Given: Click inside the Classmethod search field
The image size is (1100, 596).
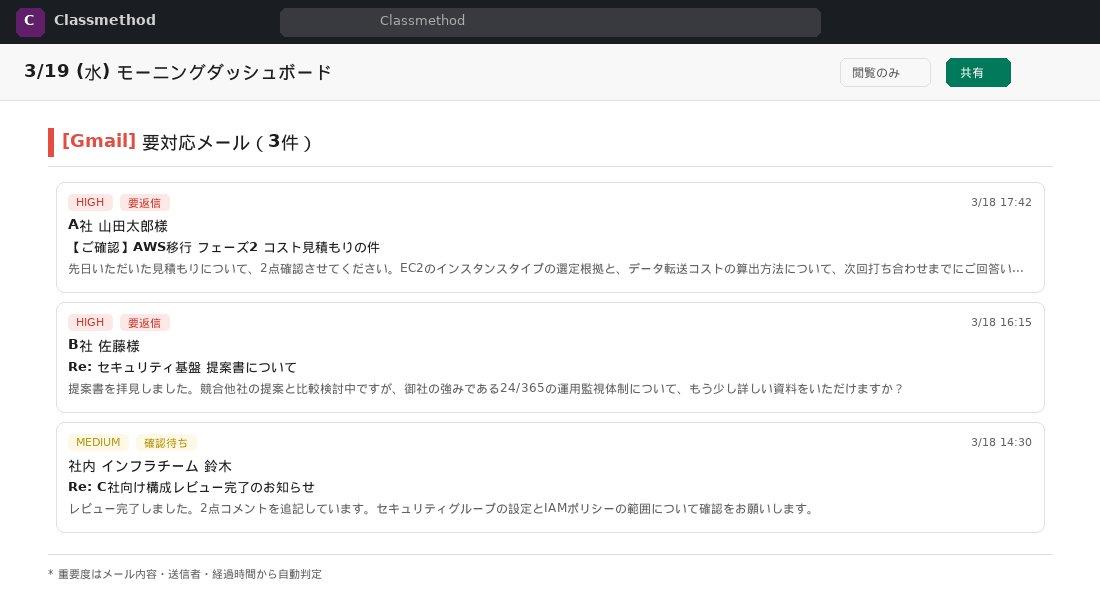Looking at the screenshot, I should tap(550, 21).
